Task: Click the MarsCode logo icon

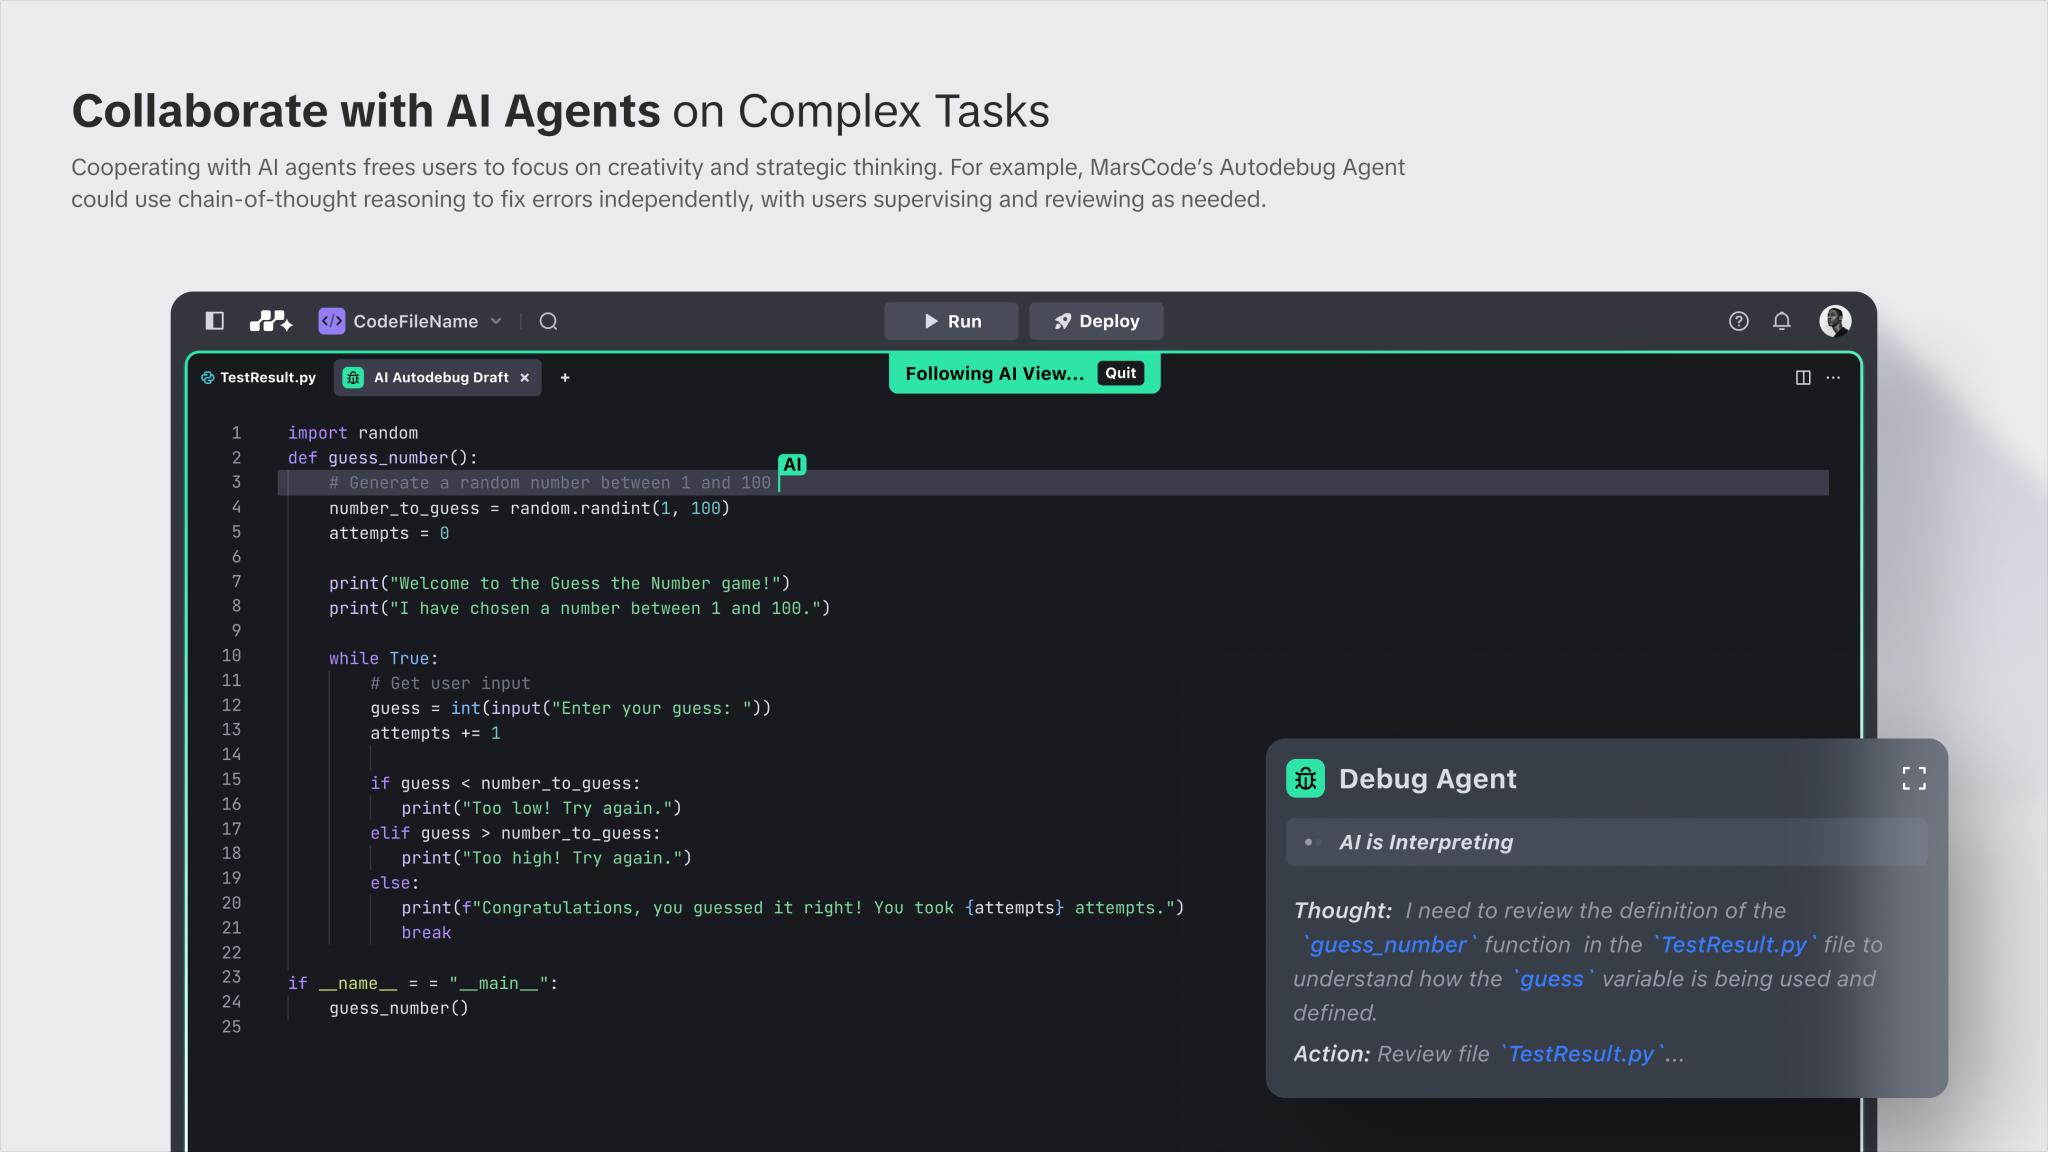Action: click(x=270, y=321)
